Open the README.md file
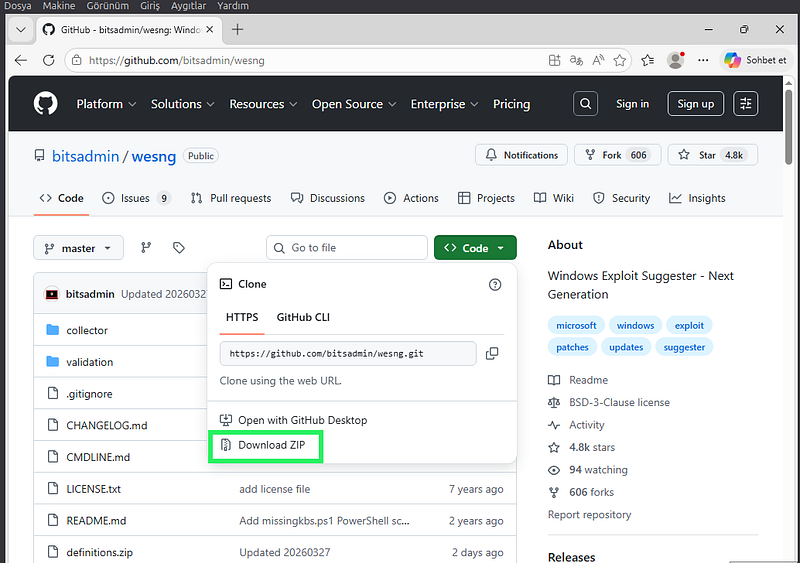This screenshot has height=563, width=800. tap(96, 521)
